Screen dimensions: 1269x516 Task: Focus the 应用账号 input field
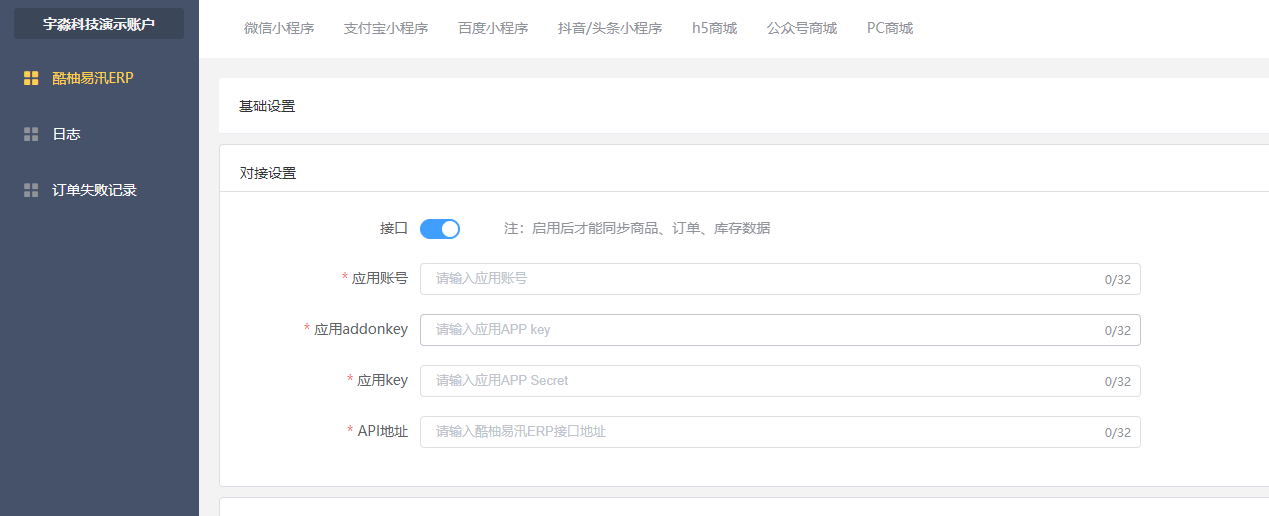(780, 279)
